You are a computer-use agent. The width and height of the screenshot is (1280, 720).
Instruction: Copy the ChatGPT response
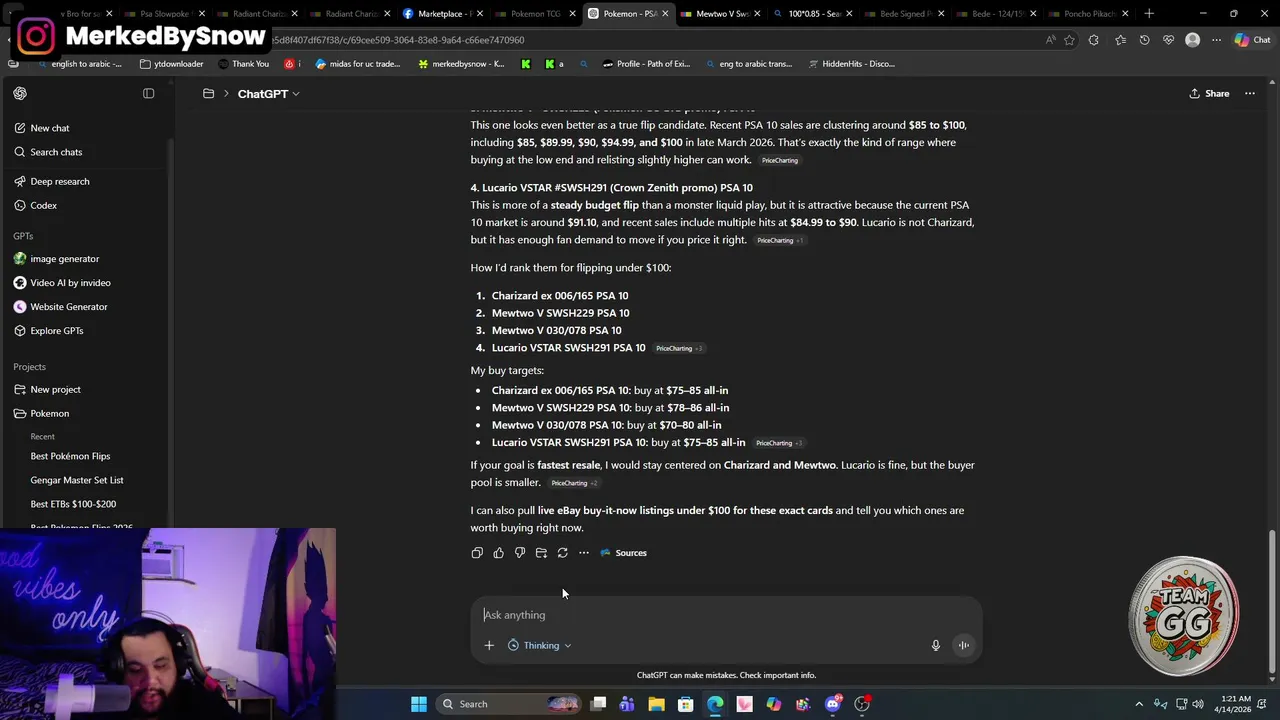pos(477,553)
